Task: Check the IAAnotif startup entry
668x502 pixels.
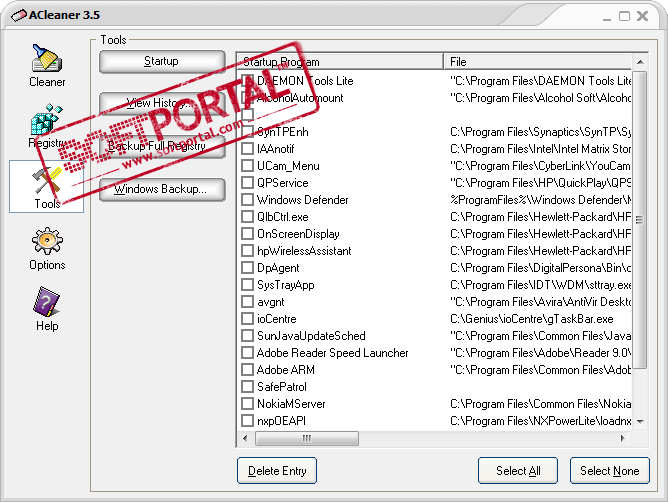Action: [248, 149]
